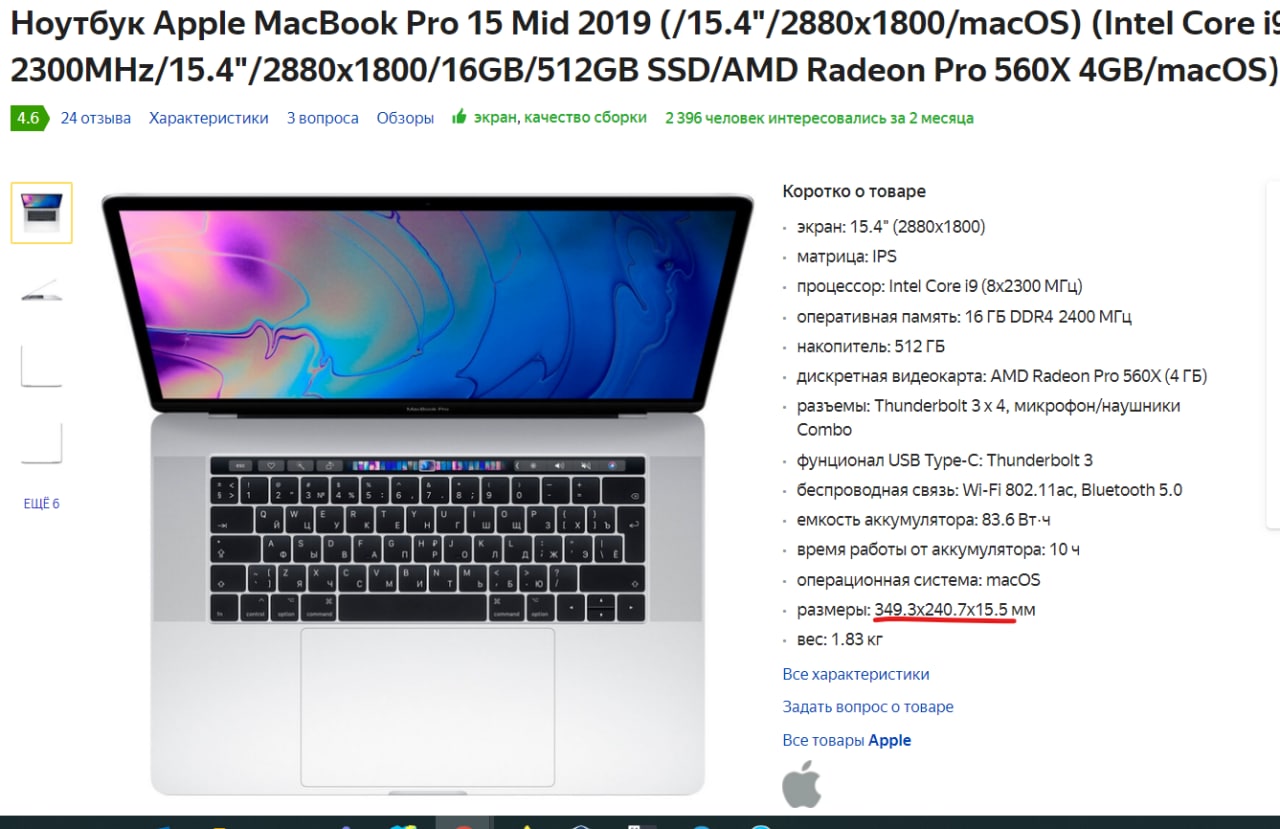
Task: Open the '24 отзыва' reviews link
Action: tap(96, 118)
